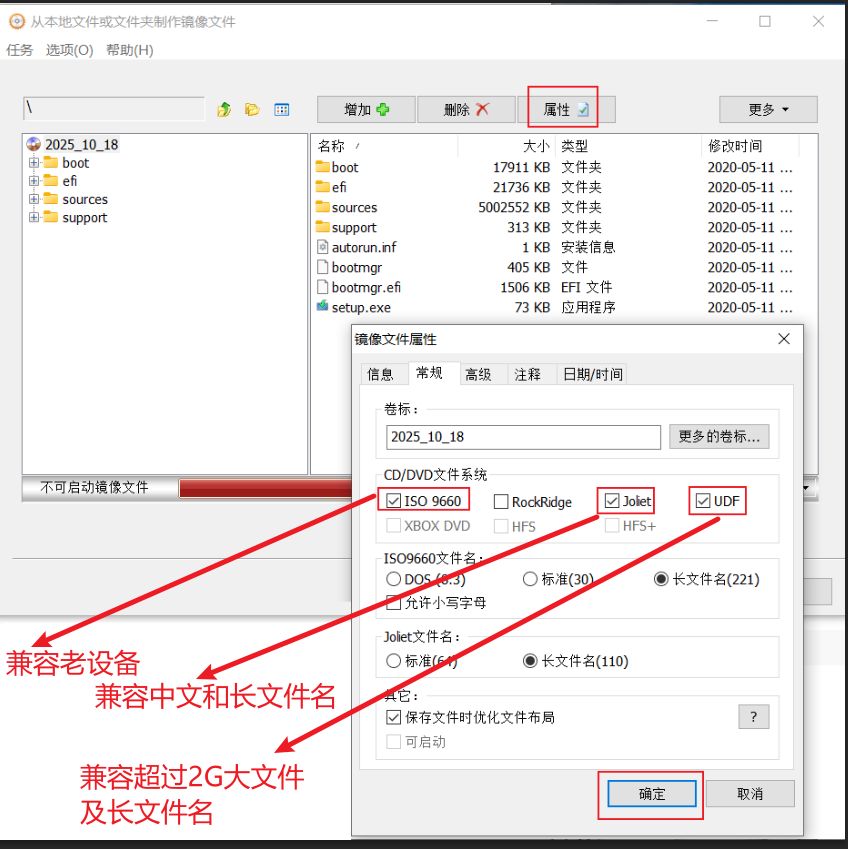Click the 确定 button

pyautogui.click(x=651, y=794)
